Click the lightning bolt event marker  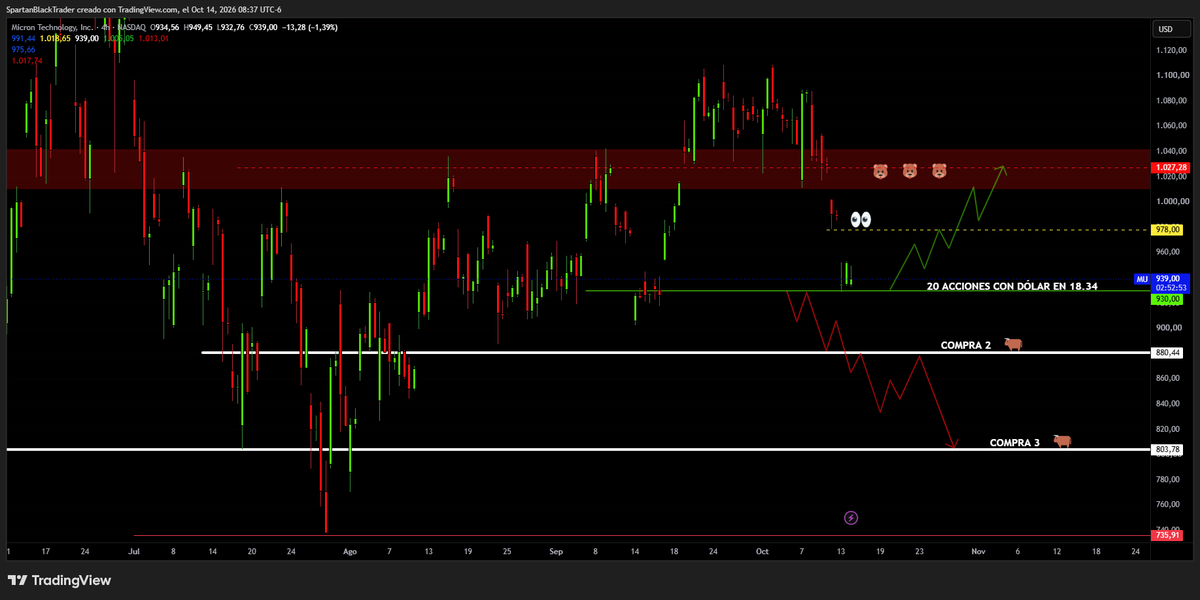click(x=851, y=518)
